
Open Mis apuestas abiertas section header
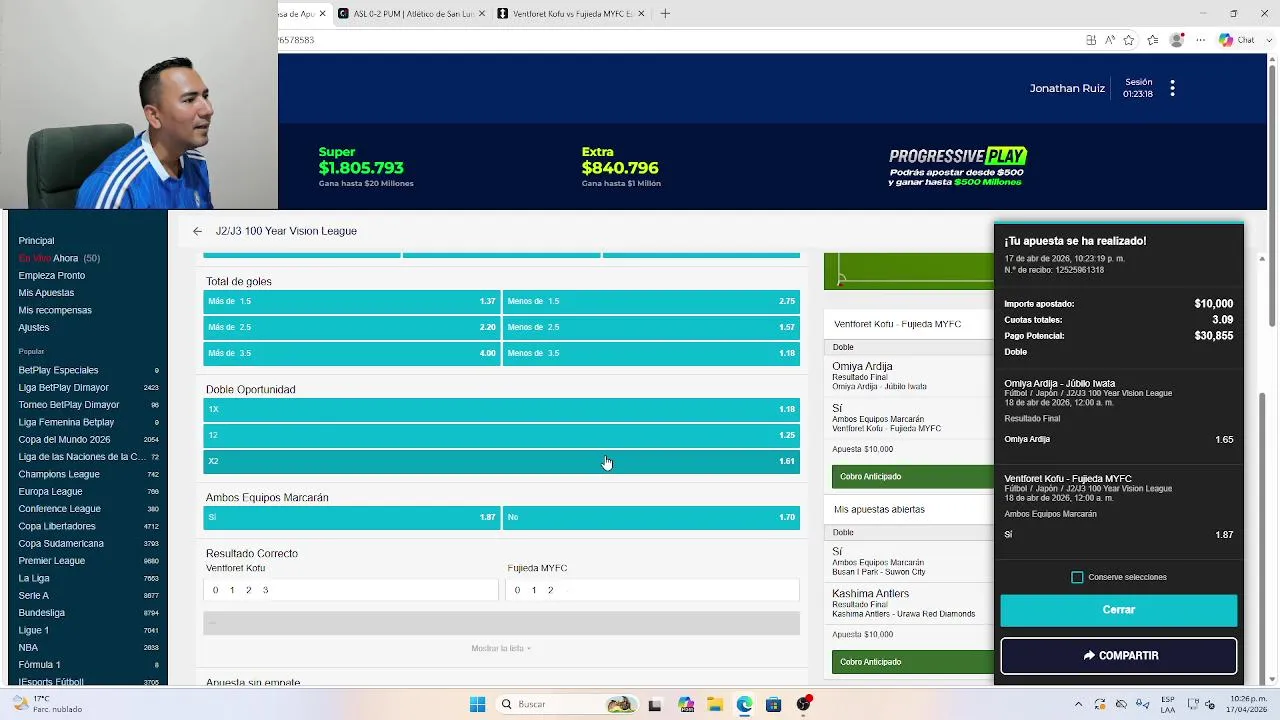tap(879, 510)
